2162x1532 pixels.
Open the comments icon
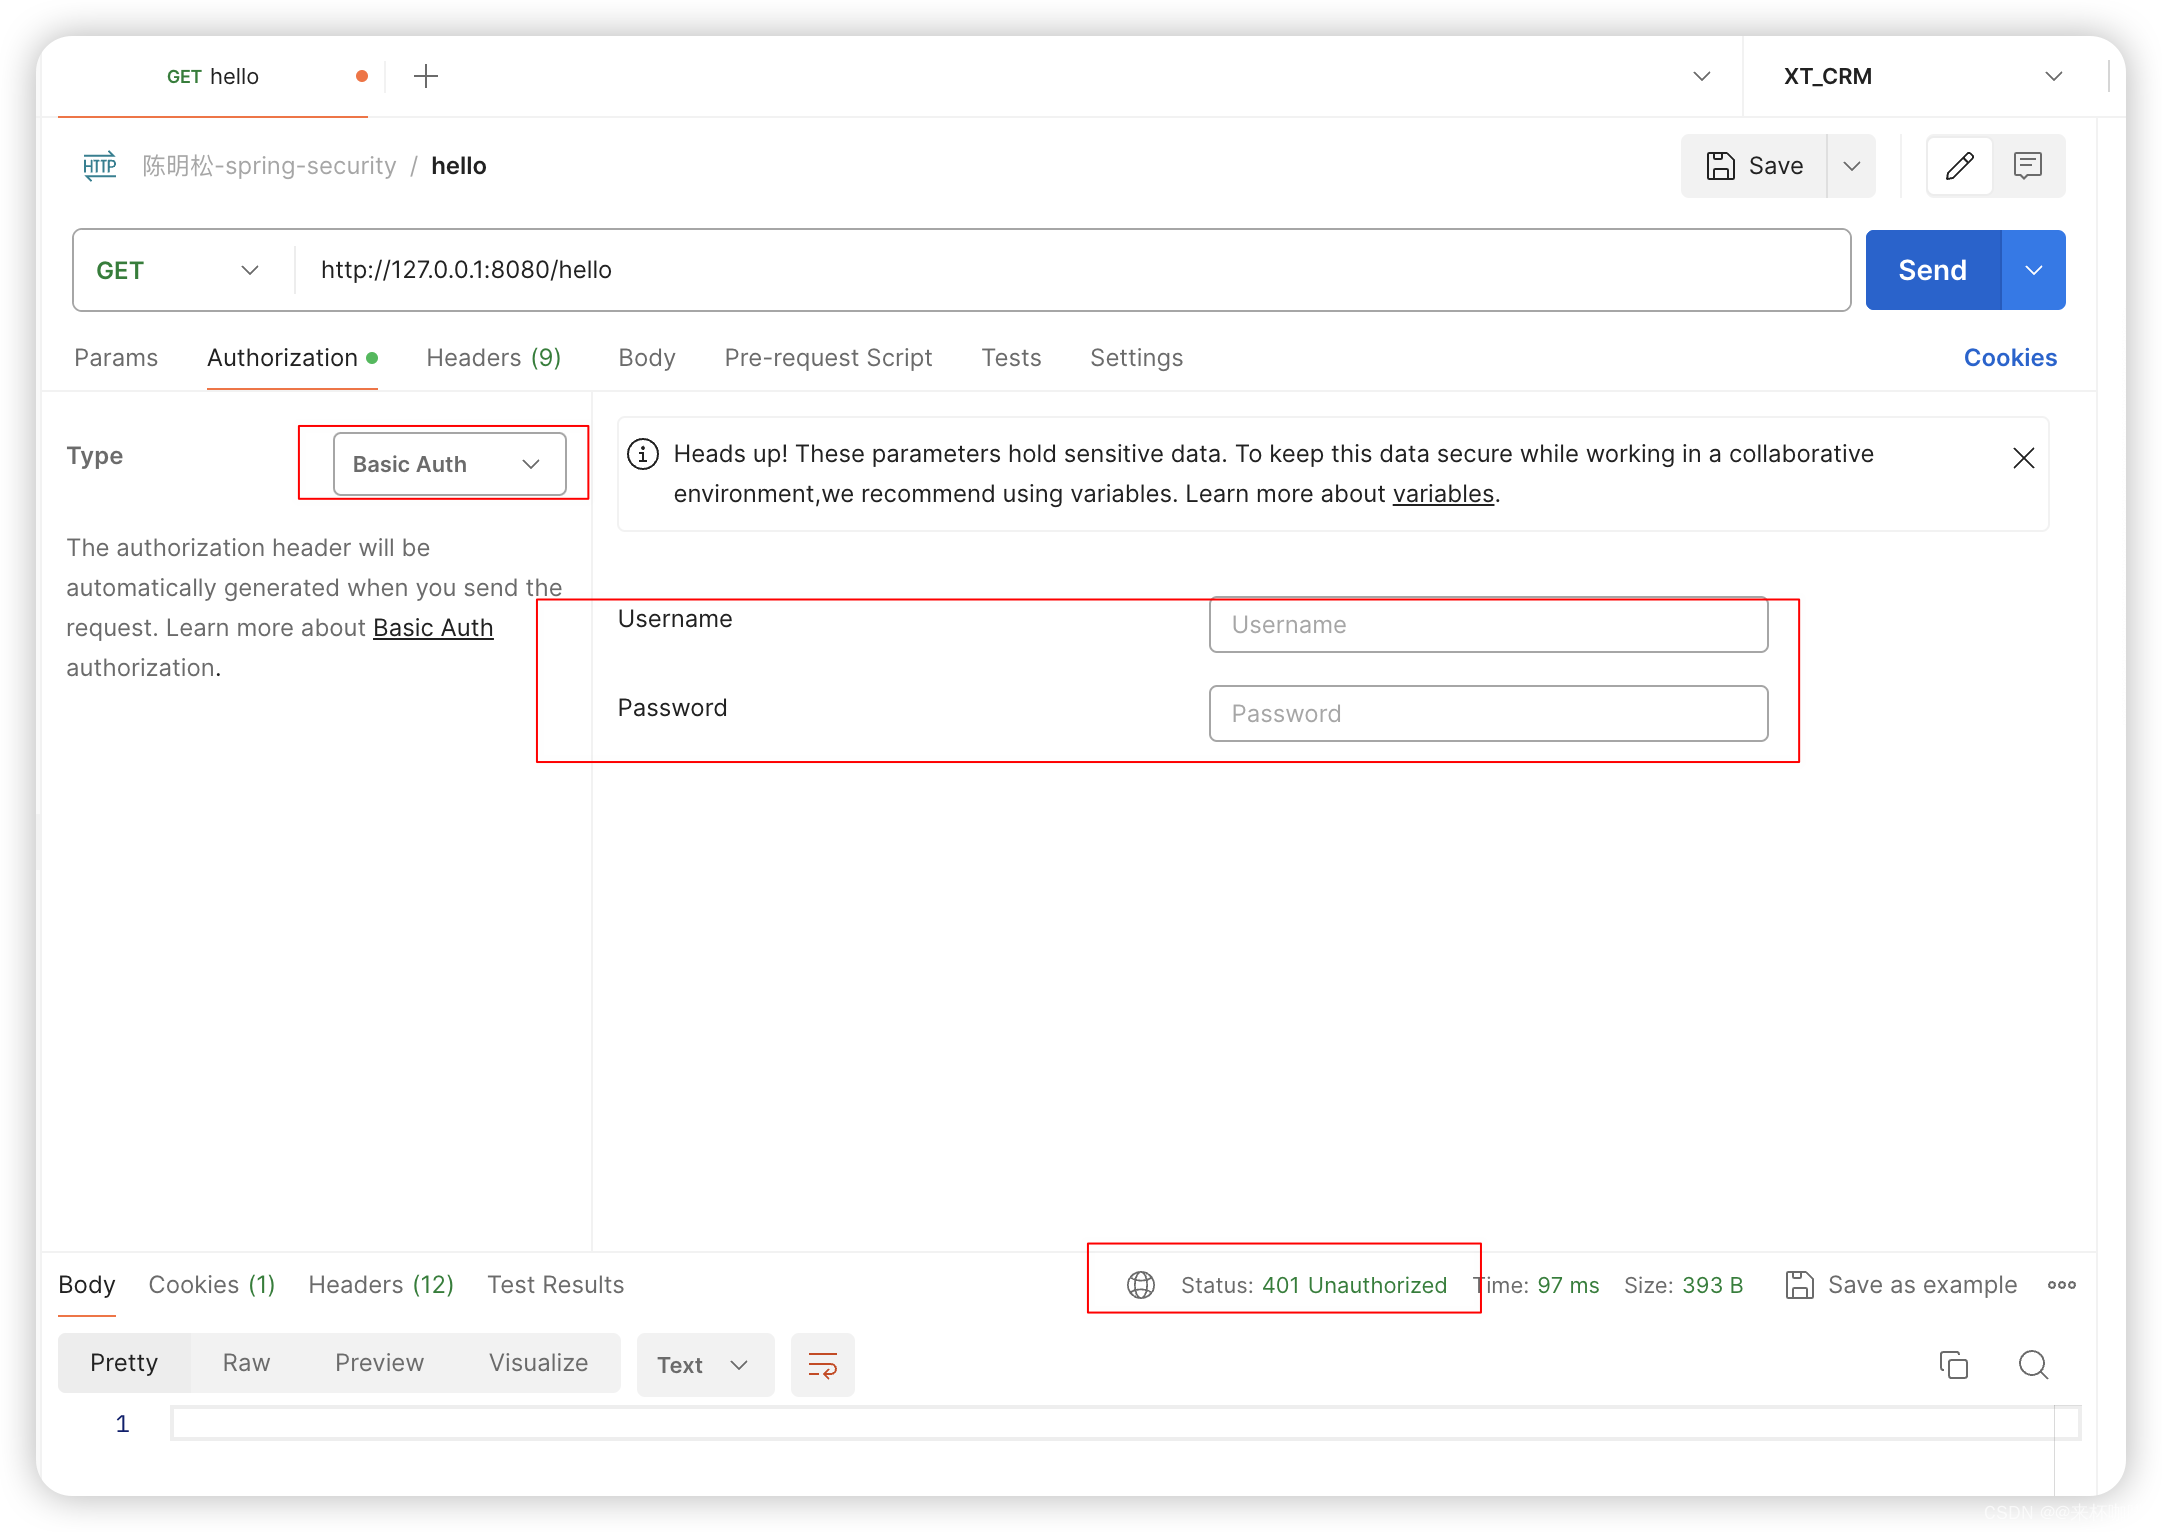2027,166
